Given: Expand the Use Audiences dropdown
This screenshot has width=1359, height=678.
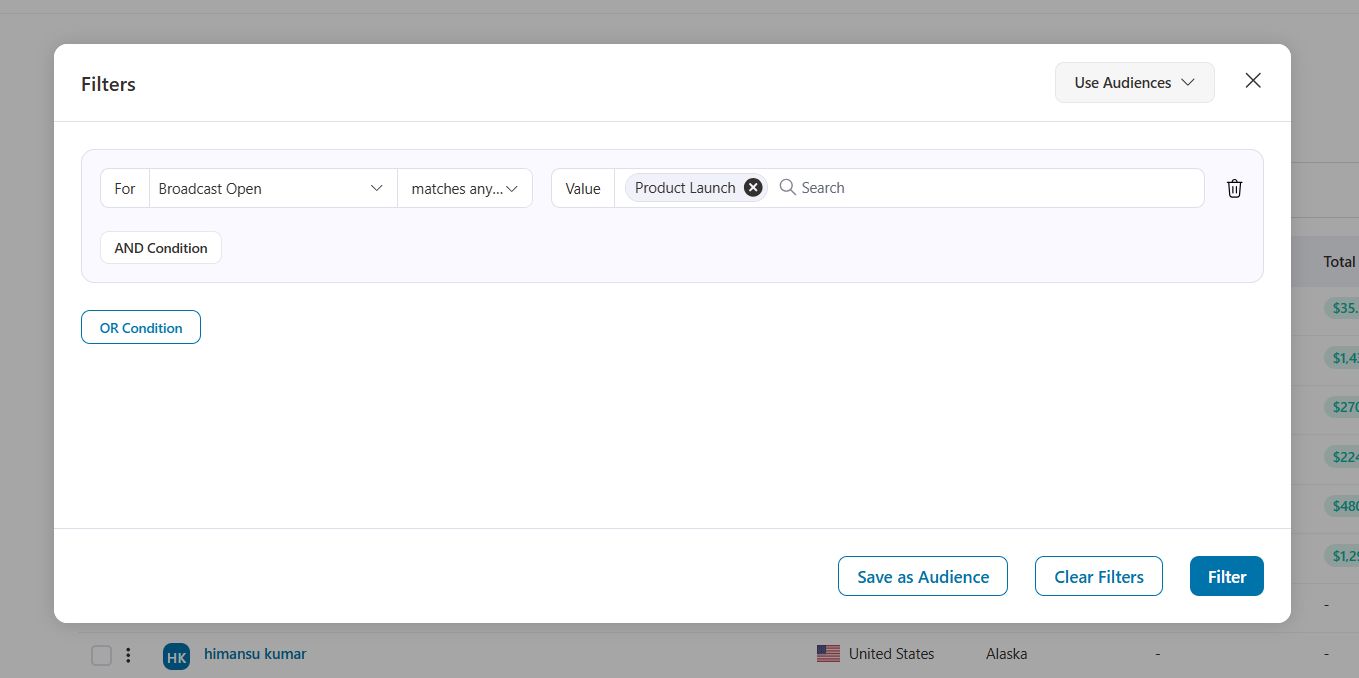Looking at the screenshot, I should (1134, 83).
